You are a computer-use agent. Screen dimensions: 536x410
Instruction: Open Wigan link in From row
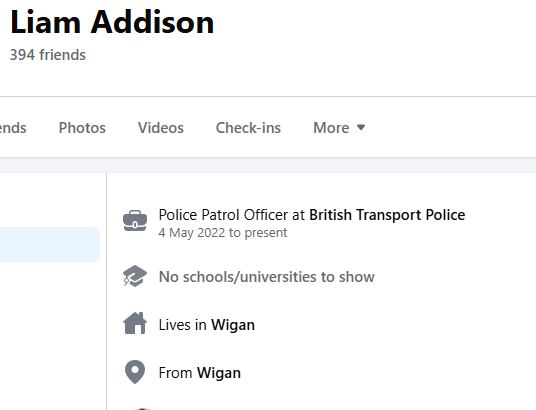(x=219, y=373)
